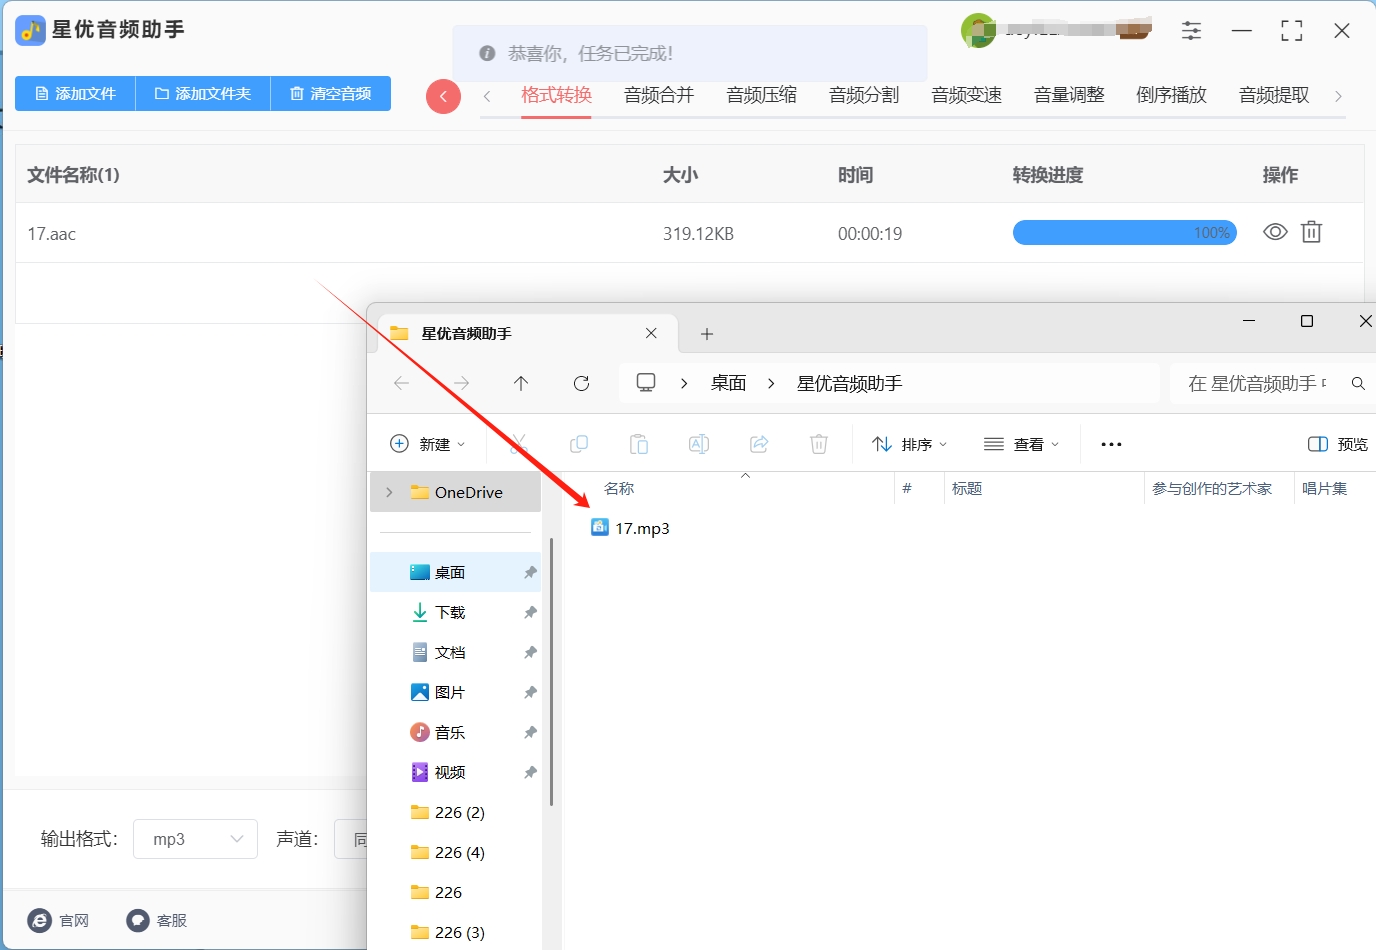
Task: Switch to the 音频合并 tab
Action: point(659,95)
